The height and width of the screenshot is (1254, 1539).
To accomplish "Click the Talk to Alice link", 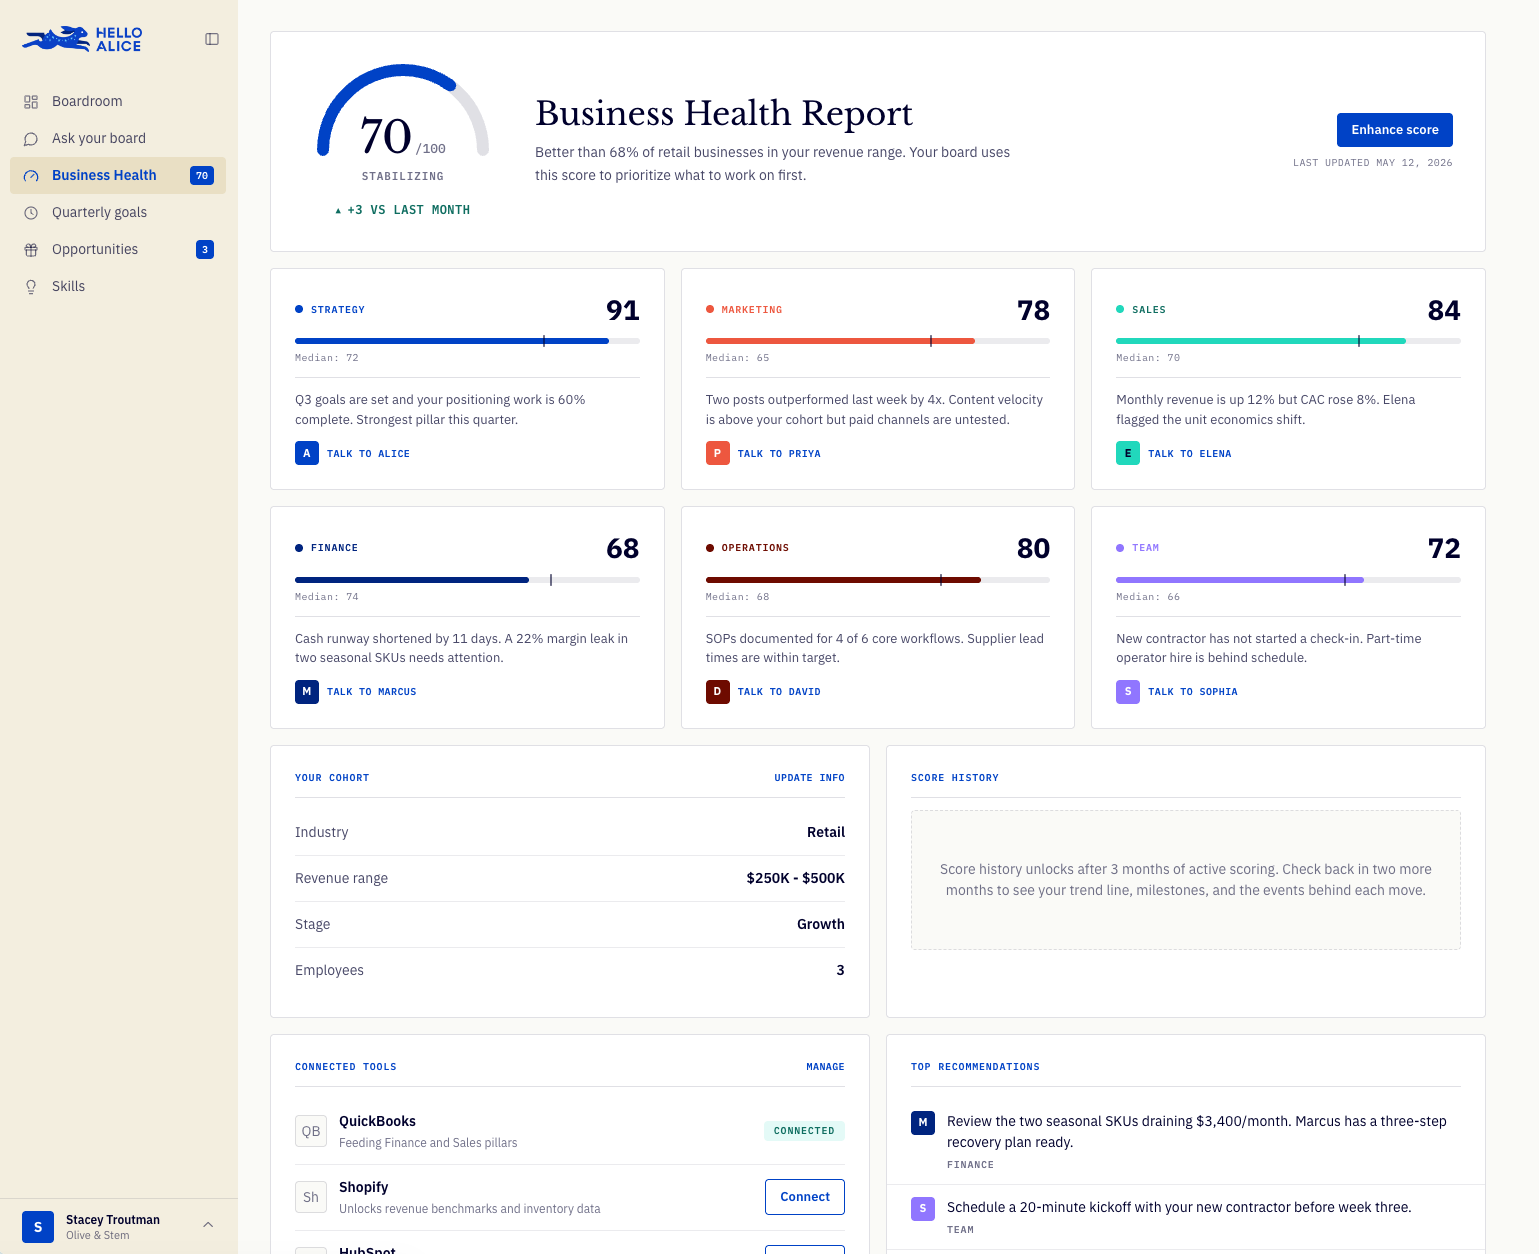I will [368, 454].
